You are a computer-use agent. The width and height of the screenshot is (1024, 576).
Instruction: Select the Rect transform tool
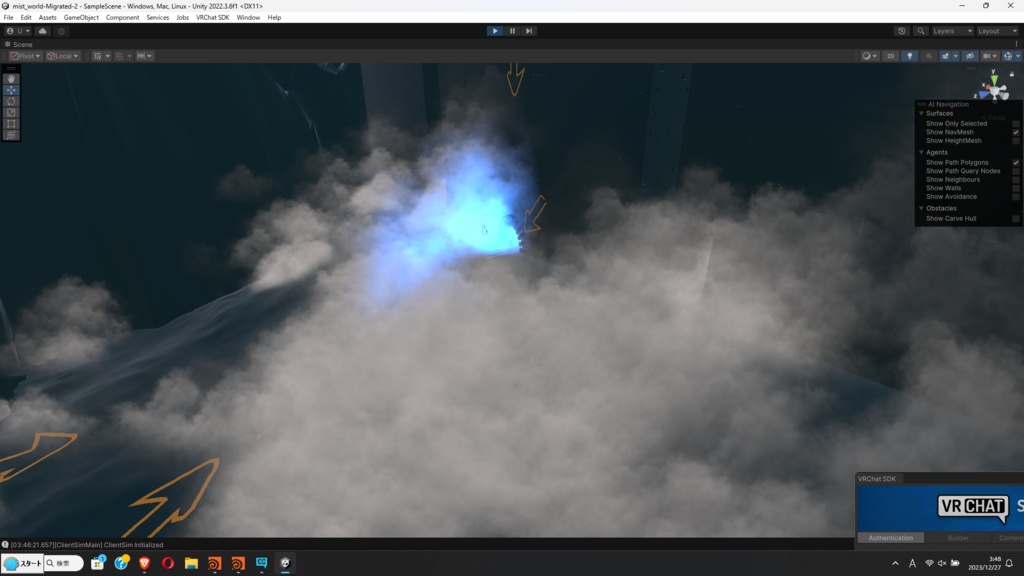(11, 123)
